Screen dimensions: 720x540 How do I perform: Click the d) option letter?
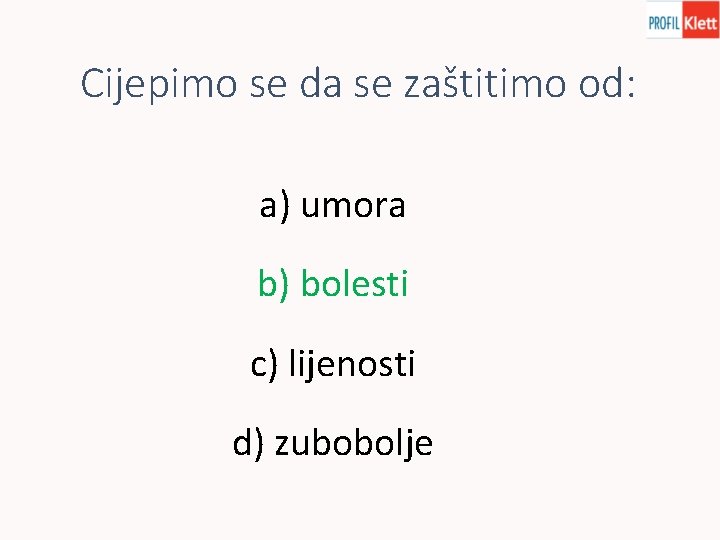(248, 444)
